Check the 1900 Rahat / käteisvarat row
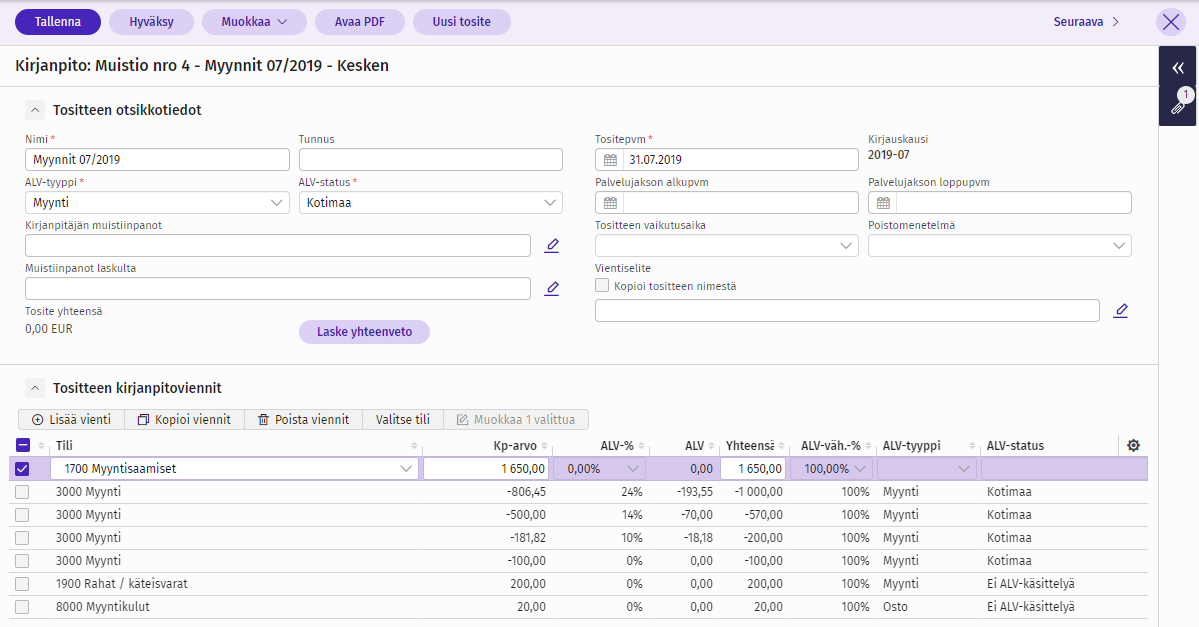Screen dimensions: 1199x627 [x=22, y=583]
